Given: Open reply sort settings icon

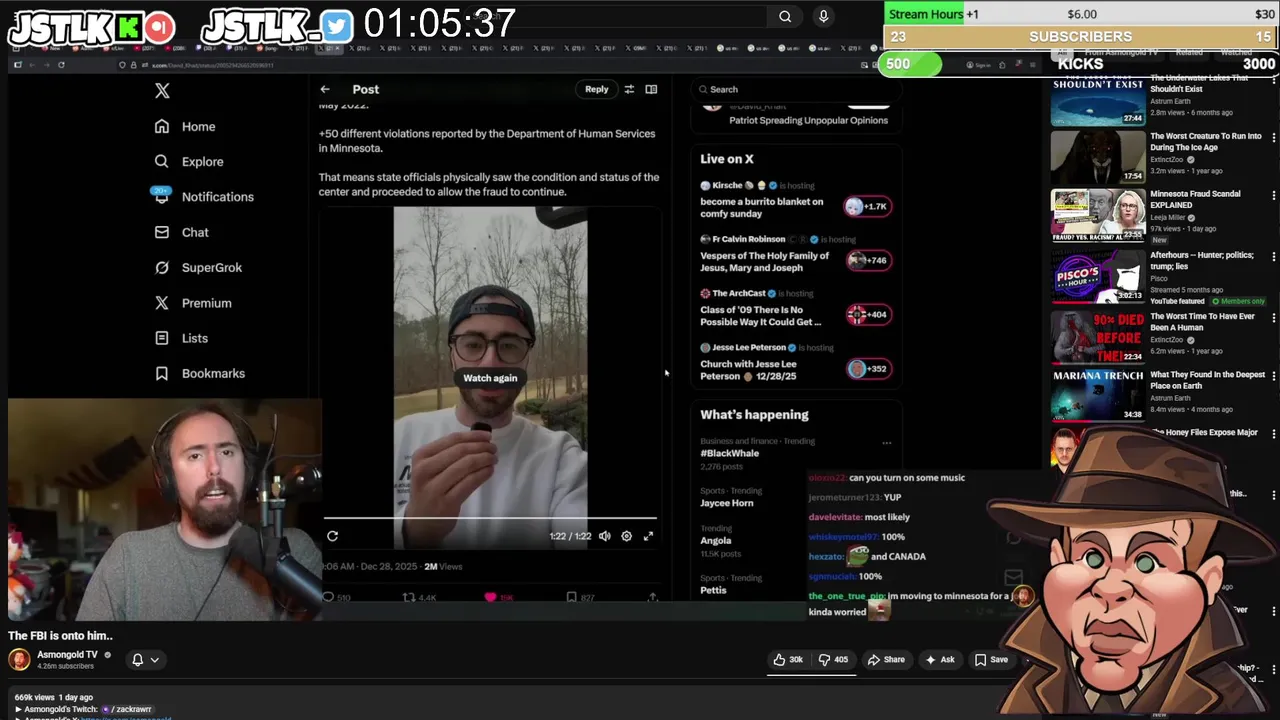Looking at the screenshot, I should (629, 89).
